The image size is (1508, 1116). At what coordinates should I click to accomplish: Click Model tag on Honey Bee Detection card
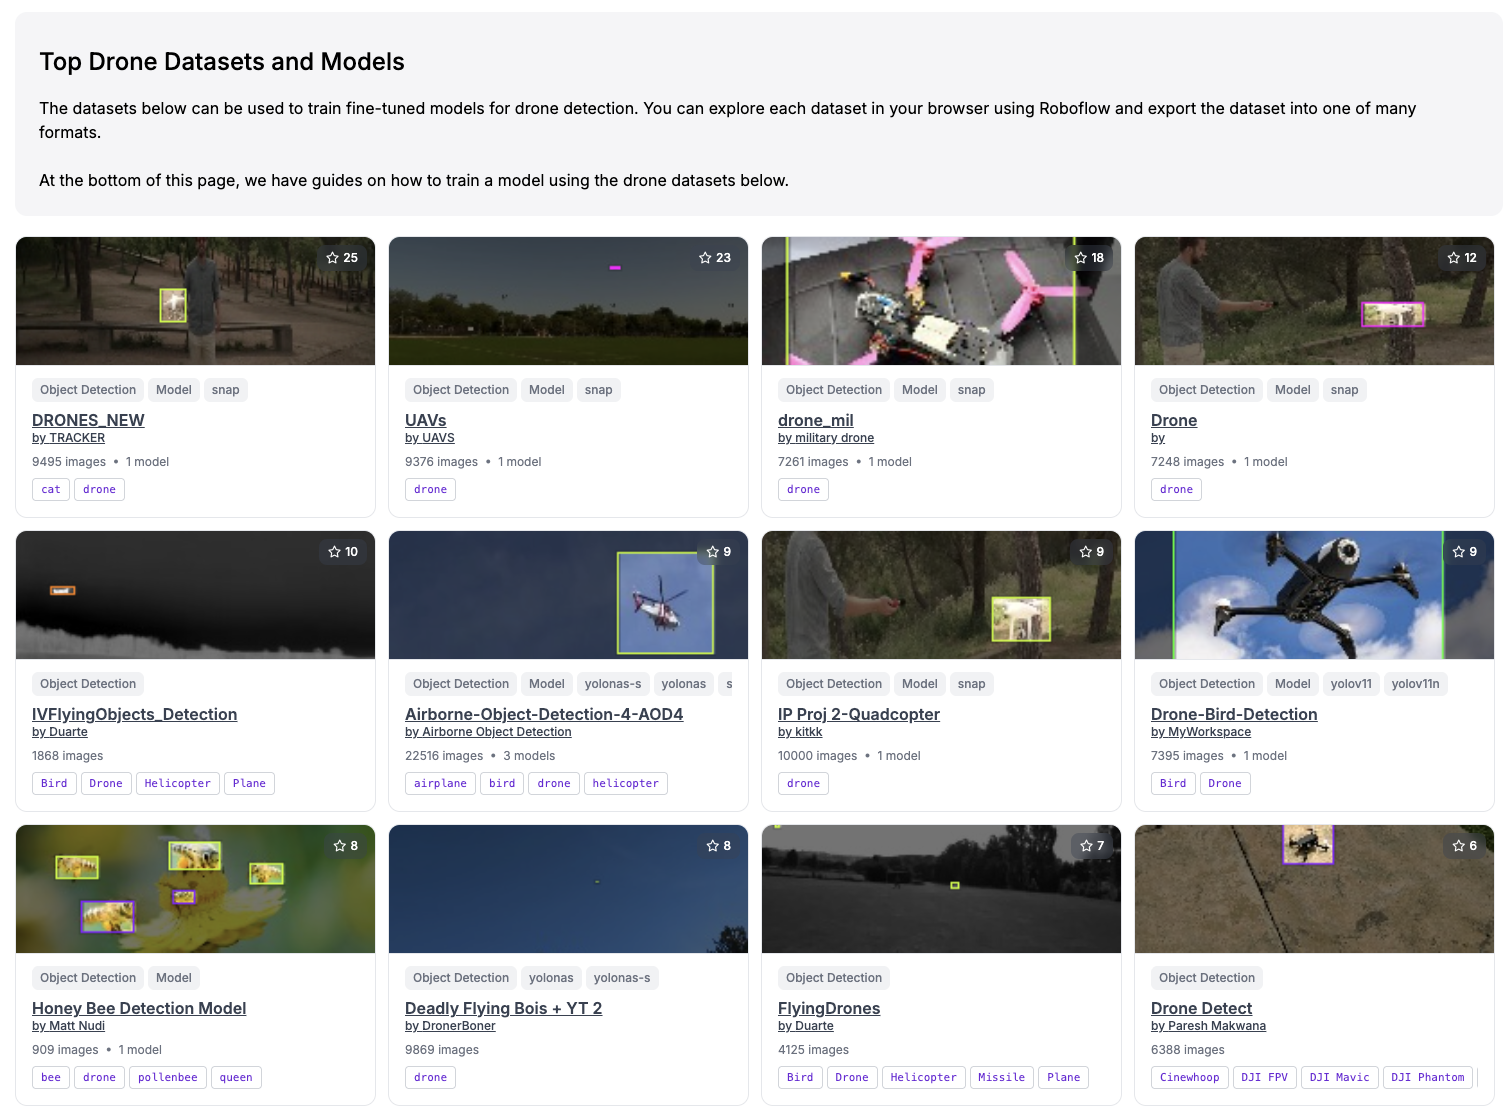(174, 978)
